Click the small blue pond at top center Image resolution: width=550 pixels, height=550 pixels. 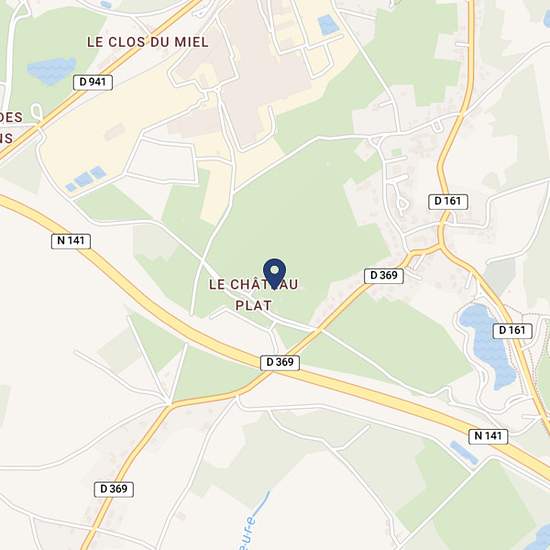(328, 24)
